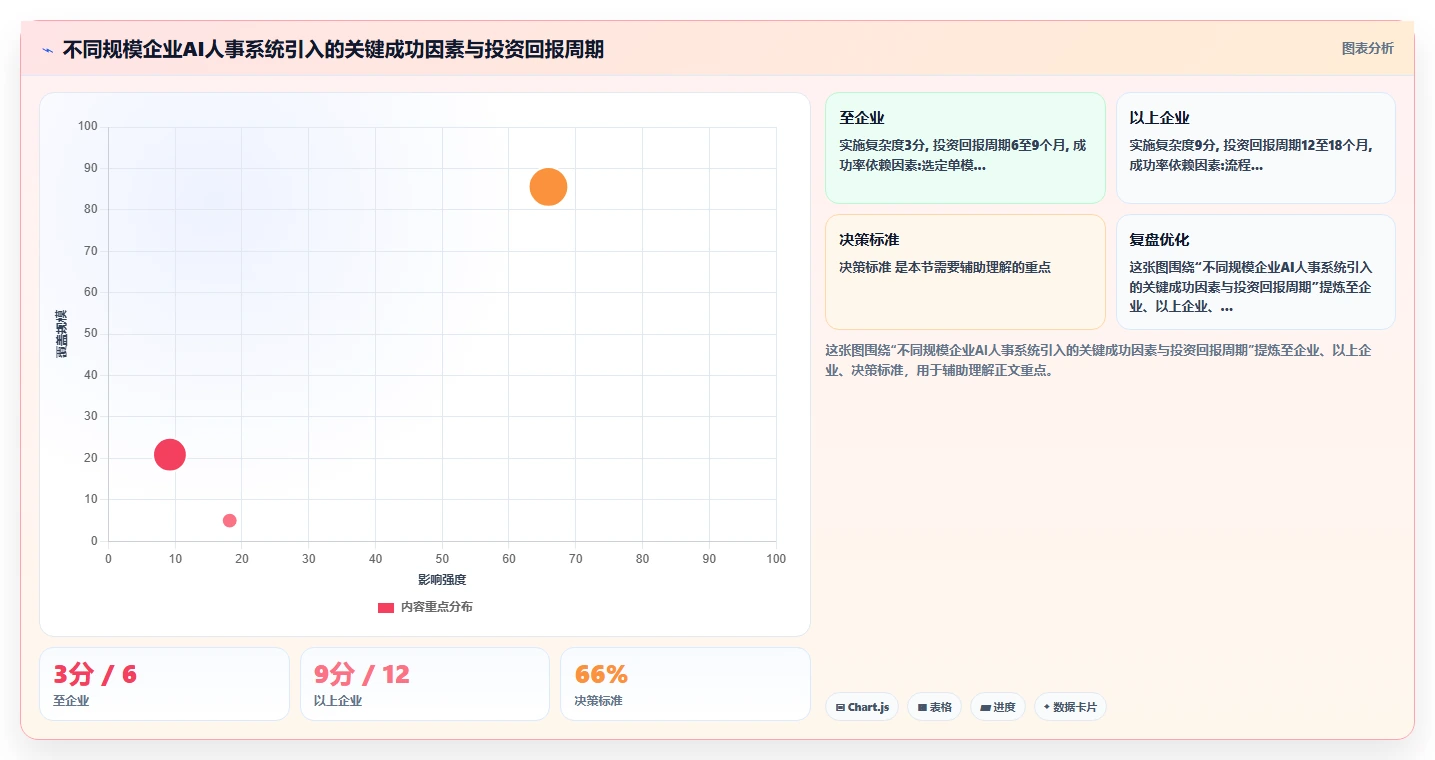
Task: Click the 图表分析 label at top right
Action: pyautogui.click(x=1367, y=48)
